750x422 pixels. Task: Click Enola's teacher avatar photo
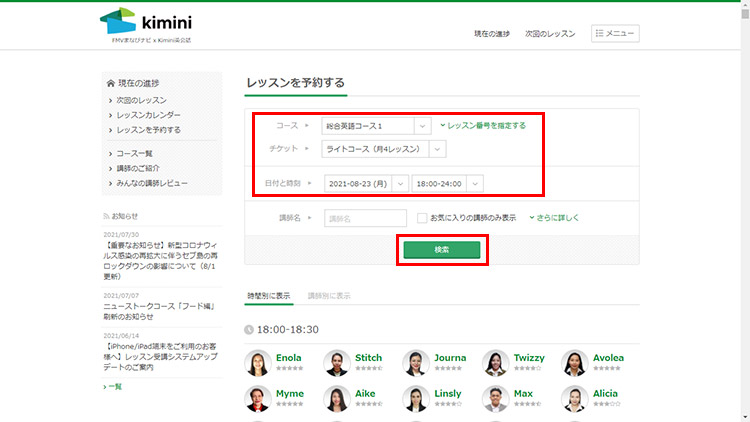tap(258, 362)
